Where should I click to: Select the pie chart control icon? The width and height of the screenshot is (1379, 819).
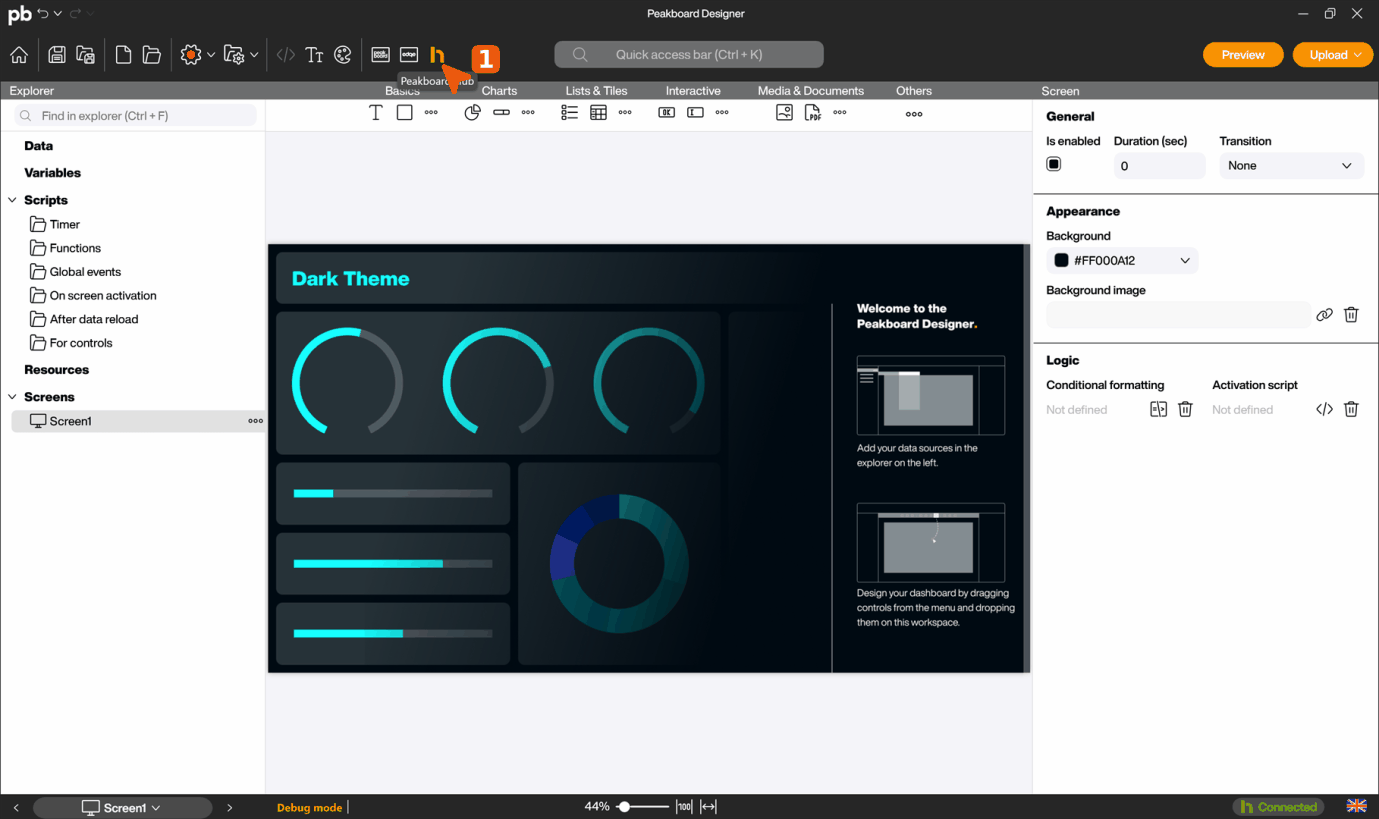[473, 113]
